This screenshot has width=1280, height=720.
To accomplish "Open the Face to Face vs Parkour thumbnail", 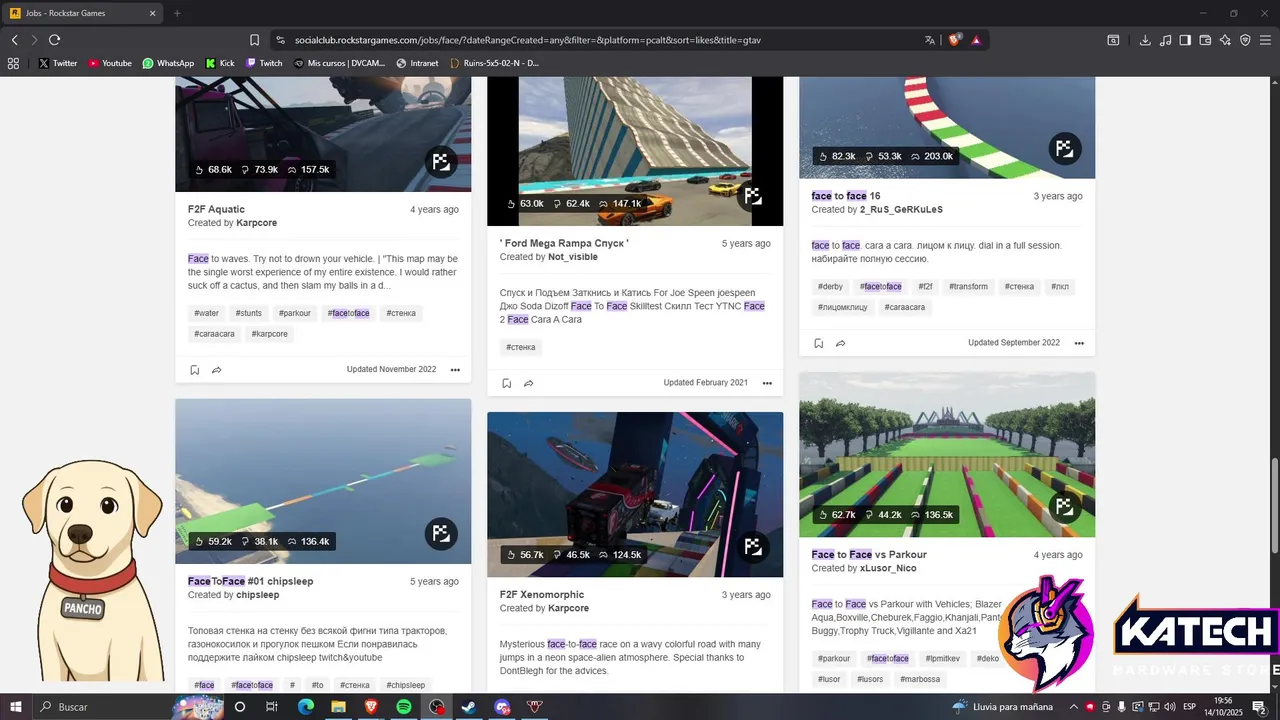I will 947,454.
